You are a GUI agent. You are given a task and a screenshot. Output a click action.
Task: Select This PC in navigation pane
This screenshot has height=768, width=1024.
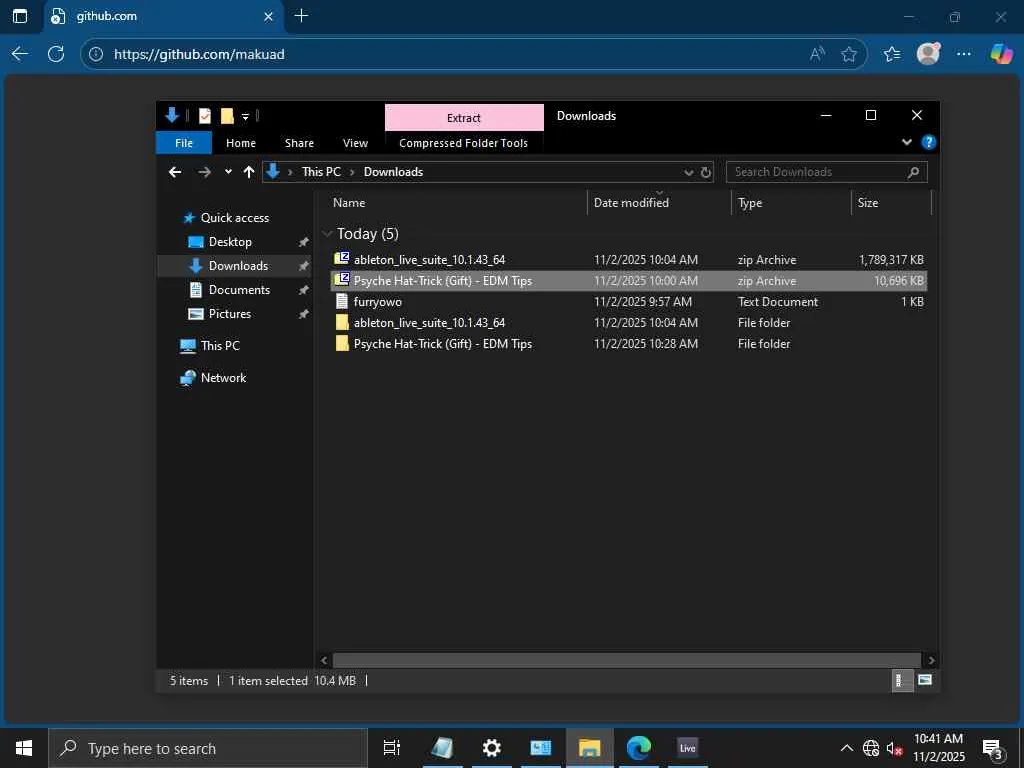[x=210, y=345]
